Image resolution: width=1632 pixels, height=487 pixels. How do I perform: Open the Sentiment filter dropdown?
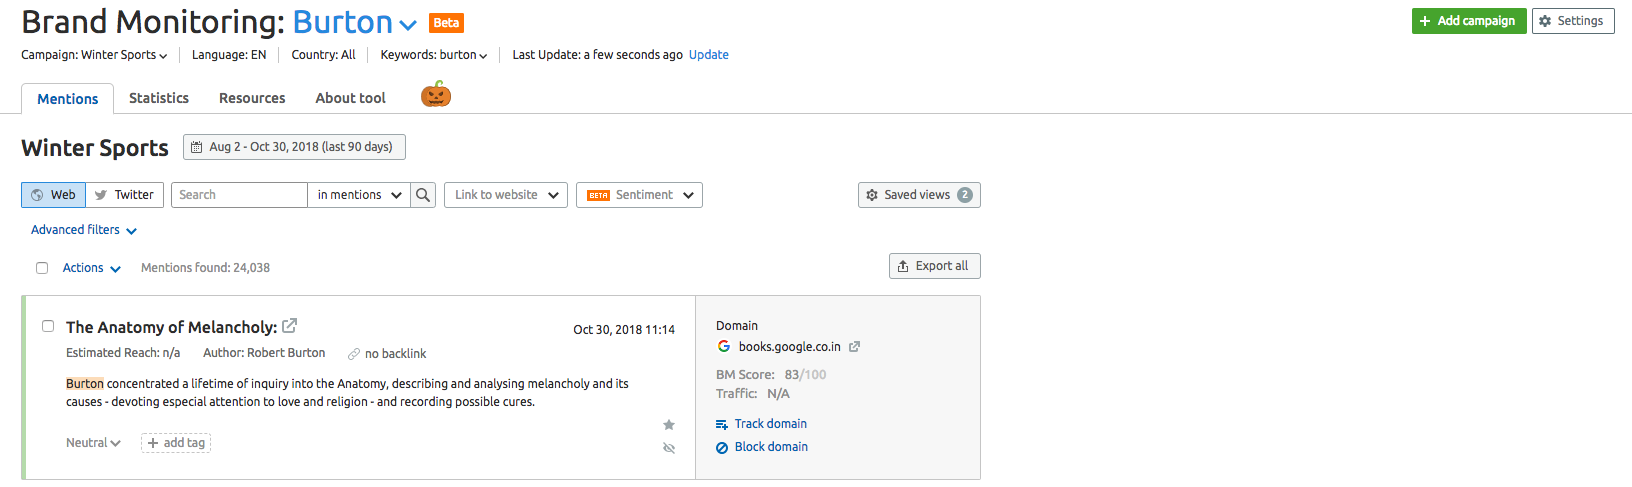639,195
